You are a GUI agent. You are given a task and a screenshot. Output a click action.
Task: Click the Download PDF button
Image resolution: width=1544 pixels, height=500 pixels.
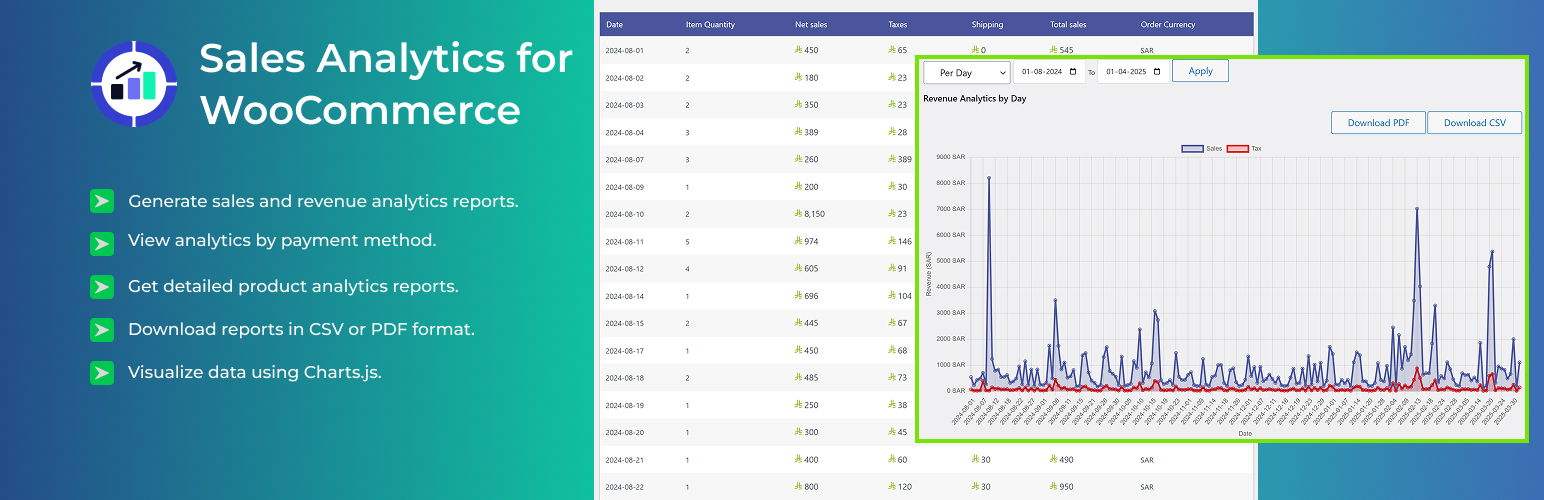(1379, 123)
